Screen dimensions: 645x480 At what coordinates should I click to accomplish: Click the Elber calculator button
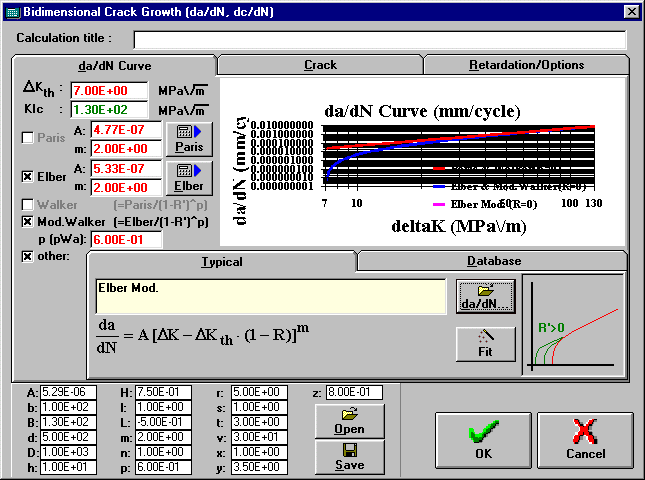click(188, 177)
